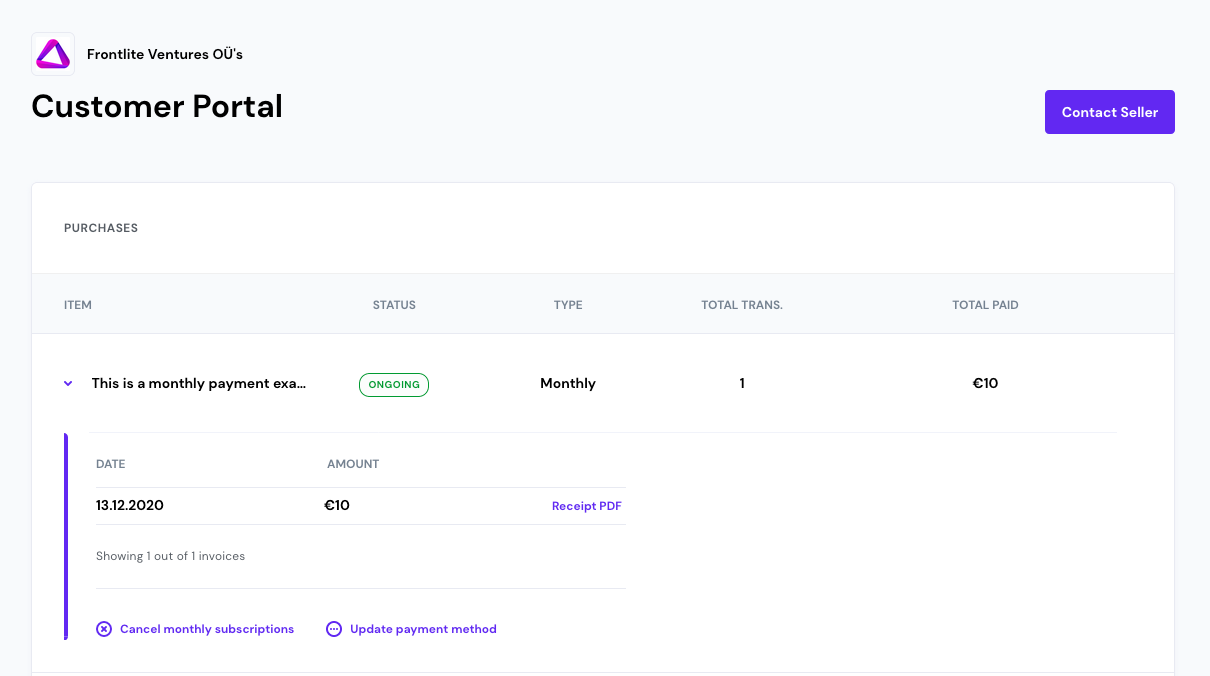This screenshot has width=1210, height=676.
Task: Click the Monthly type value
Action: (x=568, y=383)
